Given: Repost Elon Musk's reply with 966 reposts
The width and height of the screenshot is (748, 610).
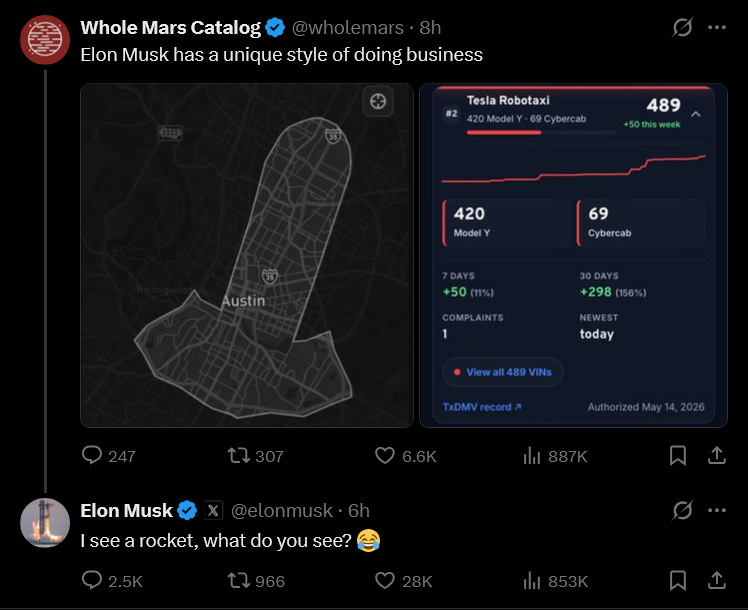Looking at the screenshot, I should point(256,581).
